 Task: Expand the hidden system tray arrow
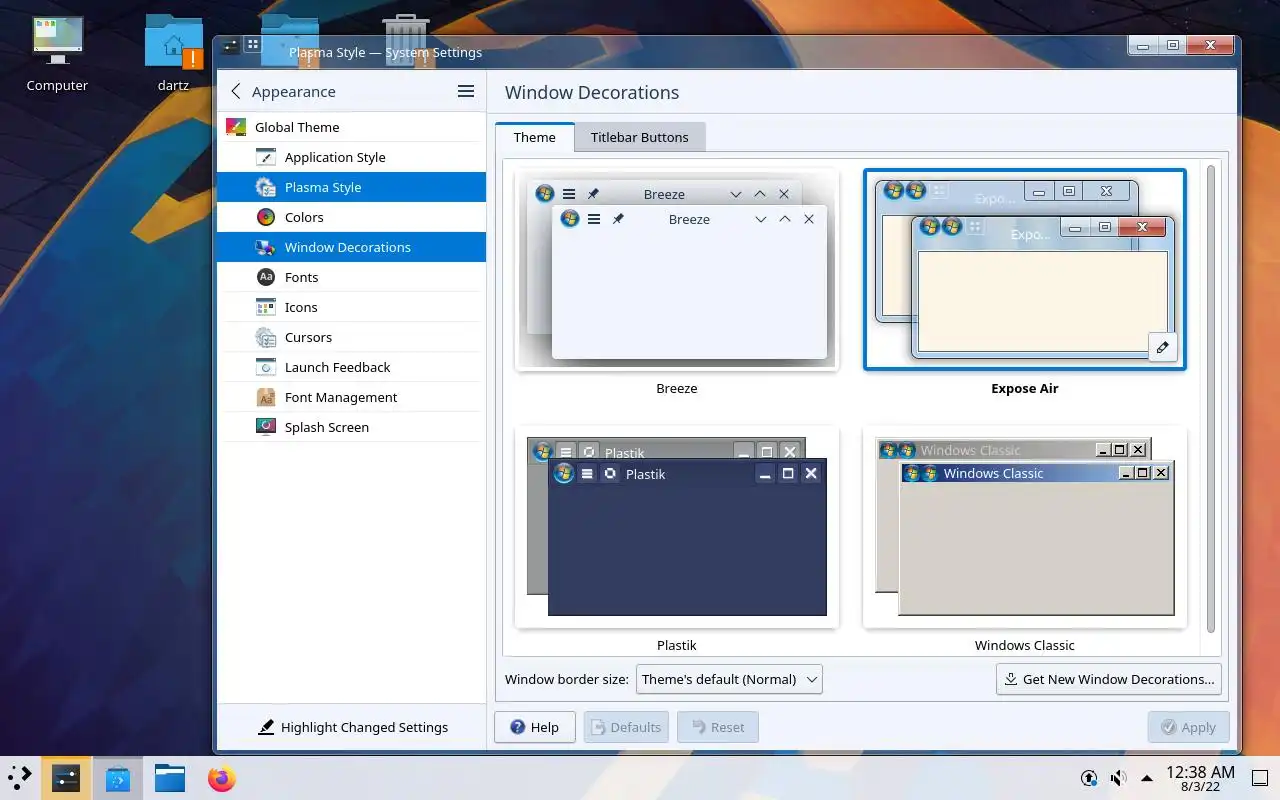[1147, 778]
